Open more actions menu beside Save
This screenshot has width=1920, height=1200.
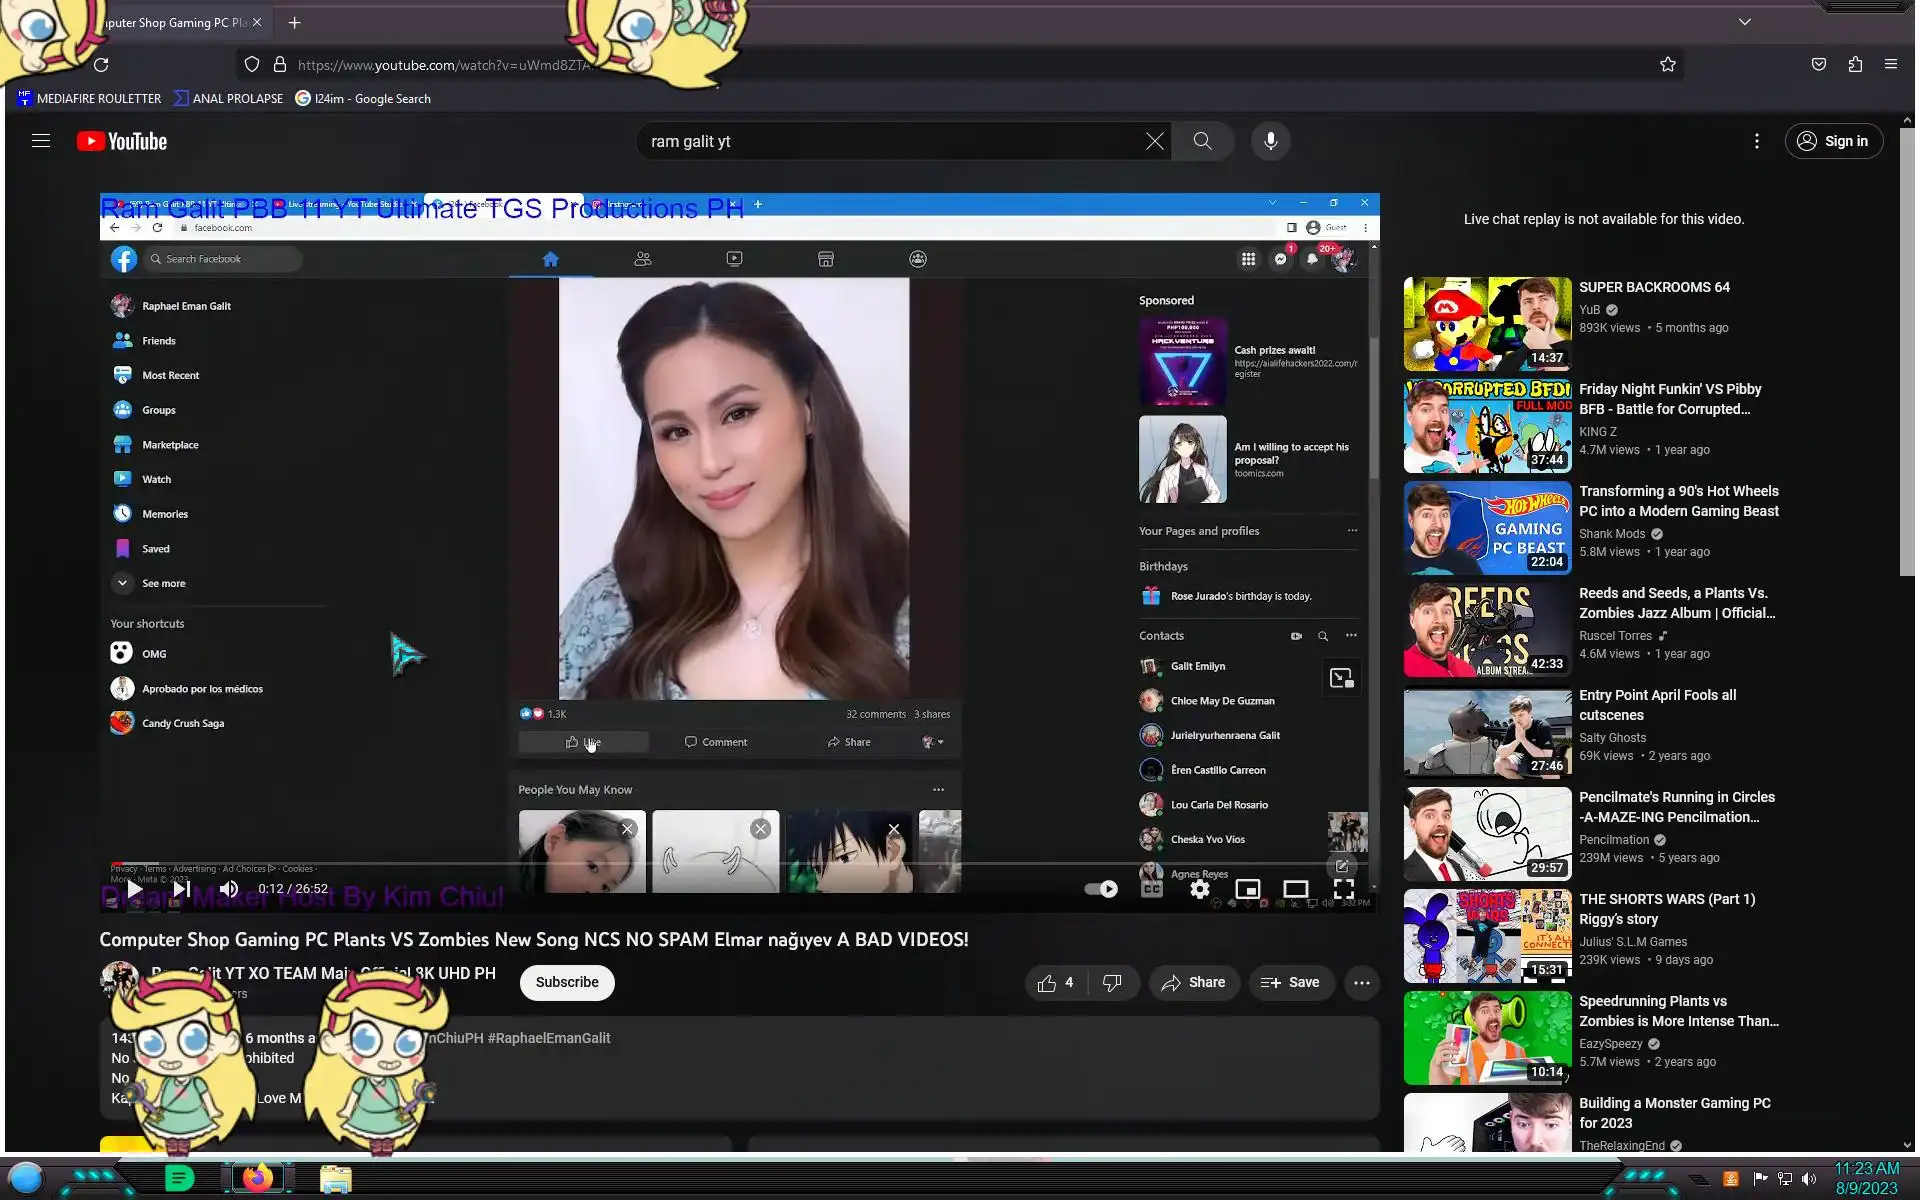pos(1361,983)
